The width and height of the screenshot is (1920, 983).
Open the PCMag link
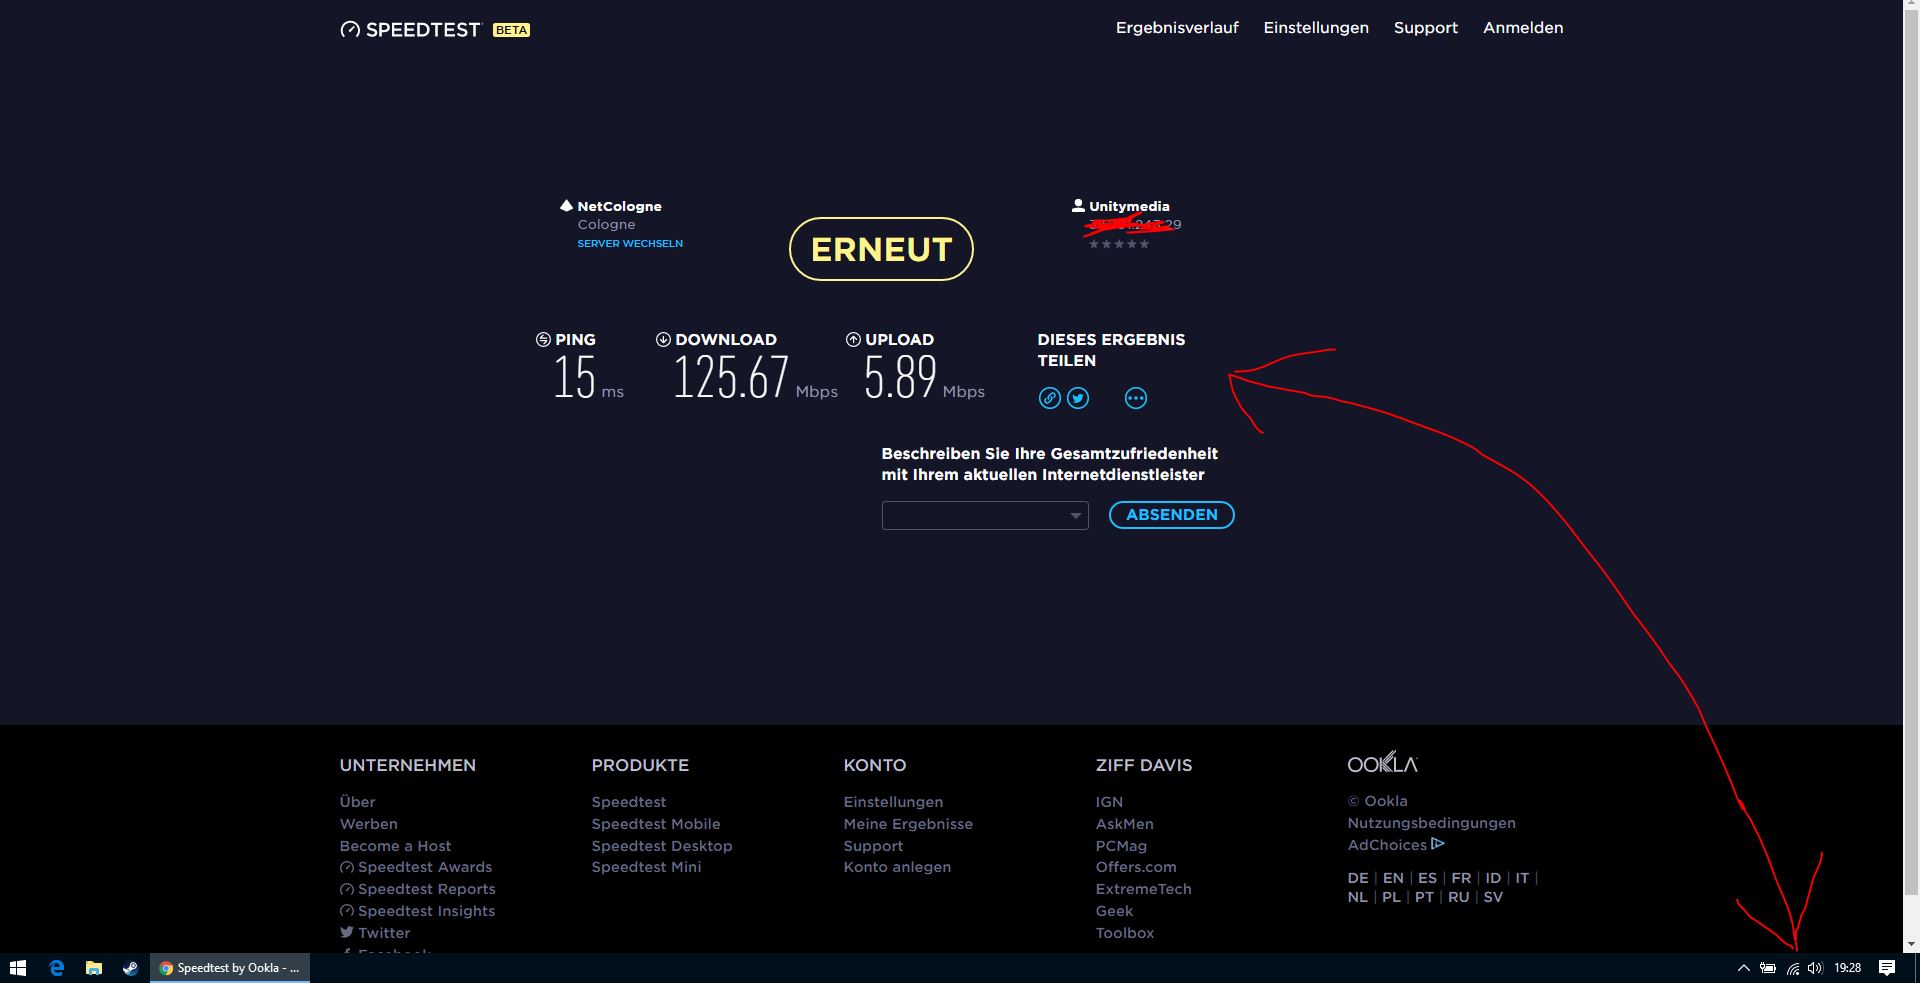(1121, 846)
